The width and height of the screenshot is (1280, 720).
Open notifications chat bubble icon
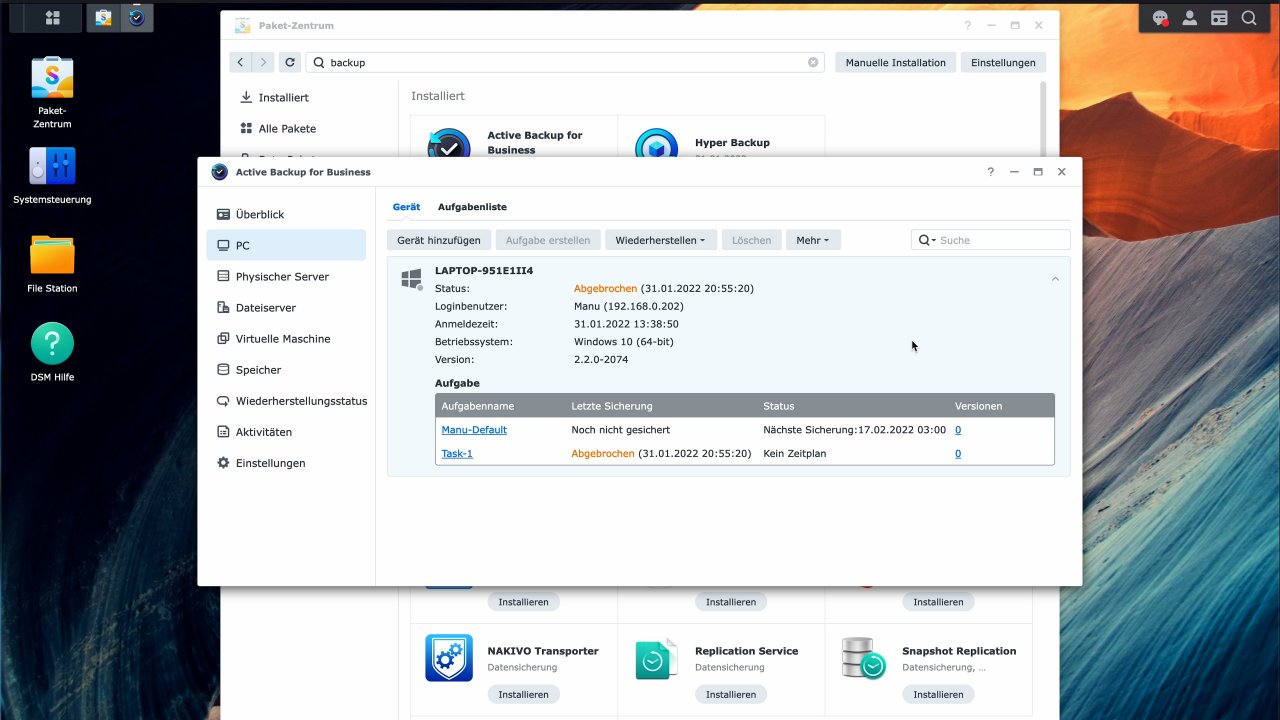pos(1160,18)
